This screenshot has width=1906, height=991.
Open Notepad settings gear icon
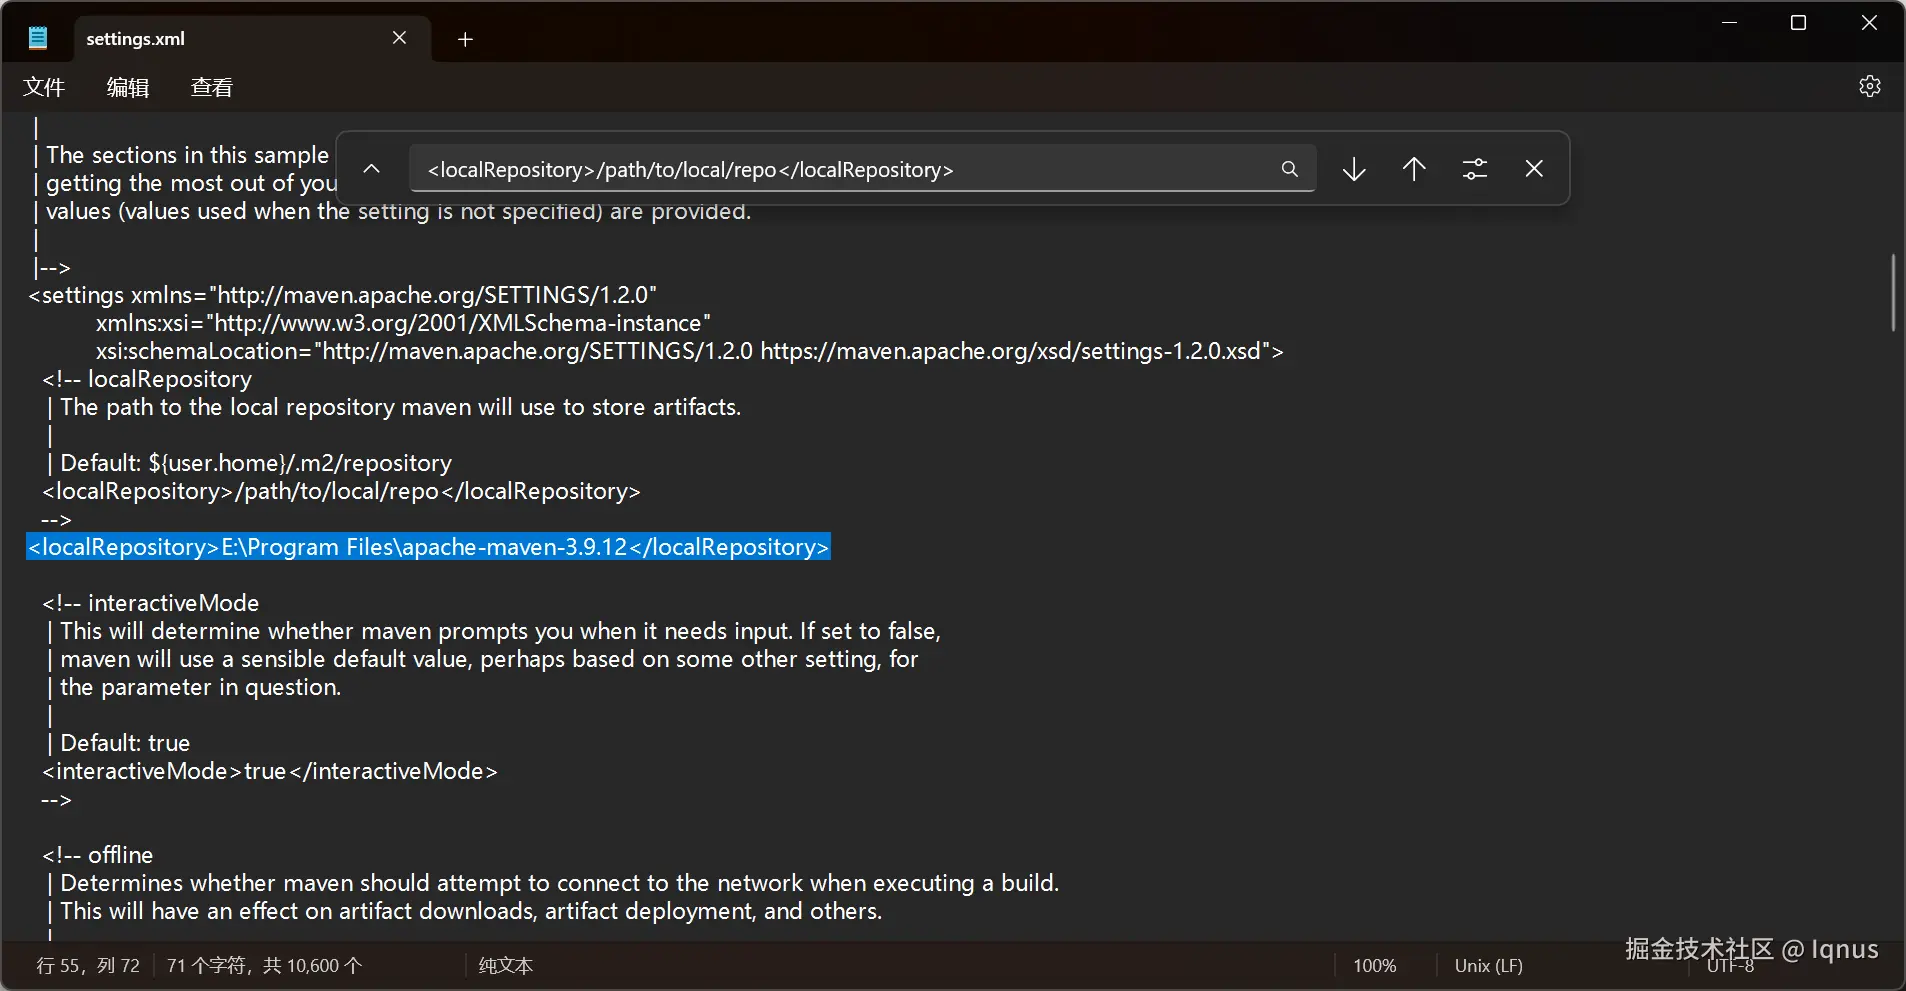(x=1869, y=86)
